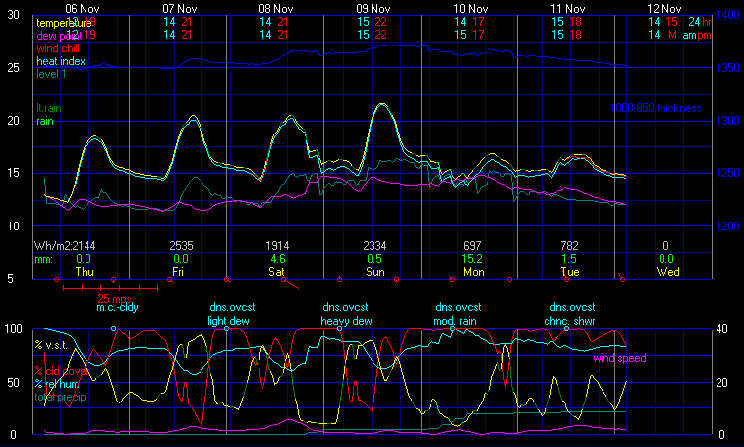Image resolution: width=744 pixels, height=447 pixels.
Task: Click the '1000-850 thickness' label
Action: point(655,108)
